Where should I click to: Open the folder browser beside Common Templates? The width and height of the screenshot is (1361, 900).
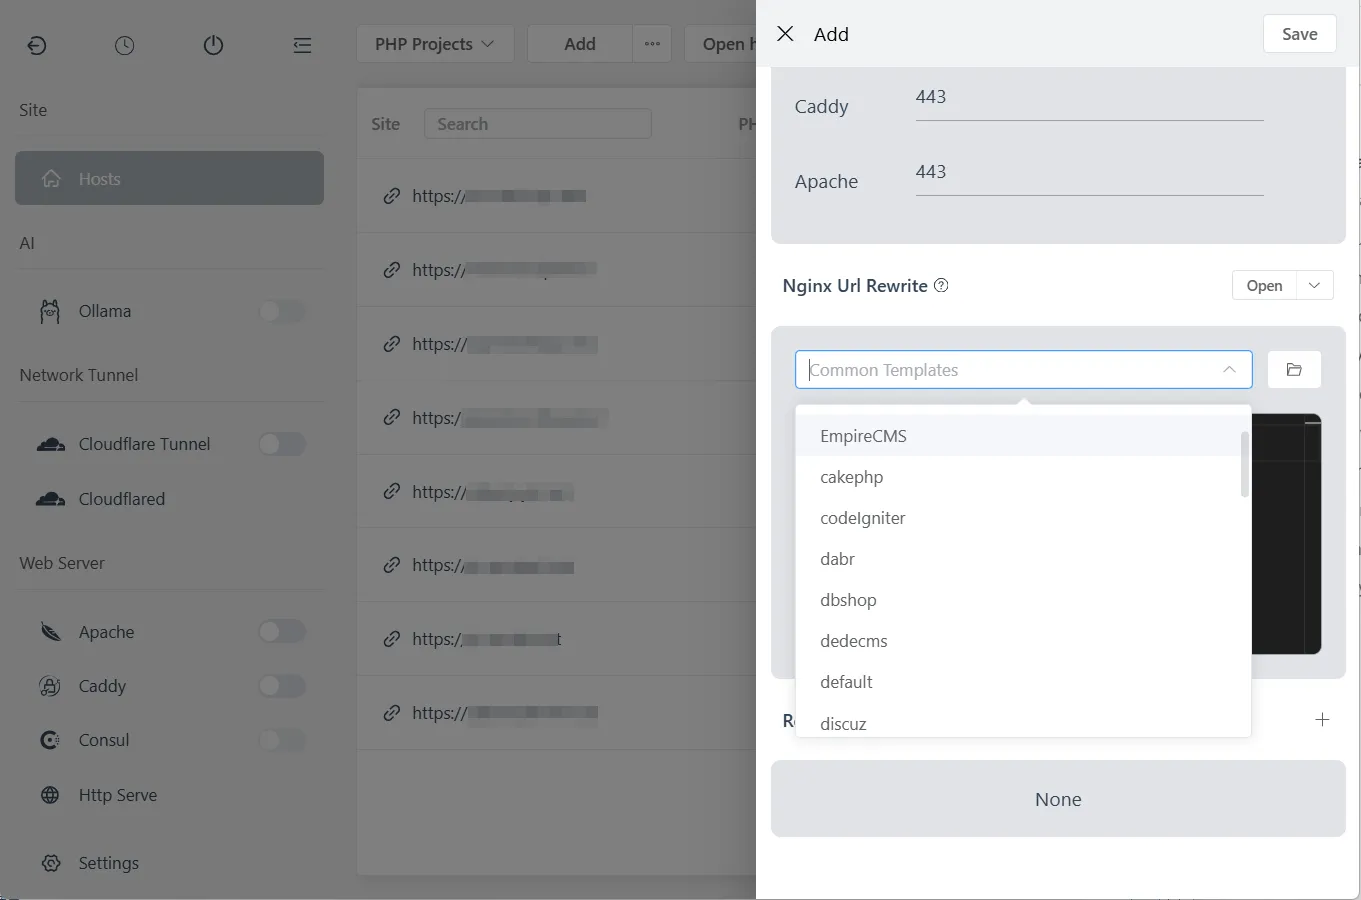(1294, 369)
